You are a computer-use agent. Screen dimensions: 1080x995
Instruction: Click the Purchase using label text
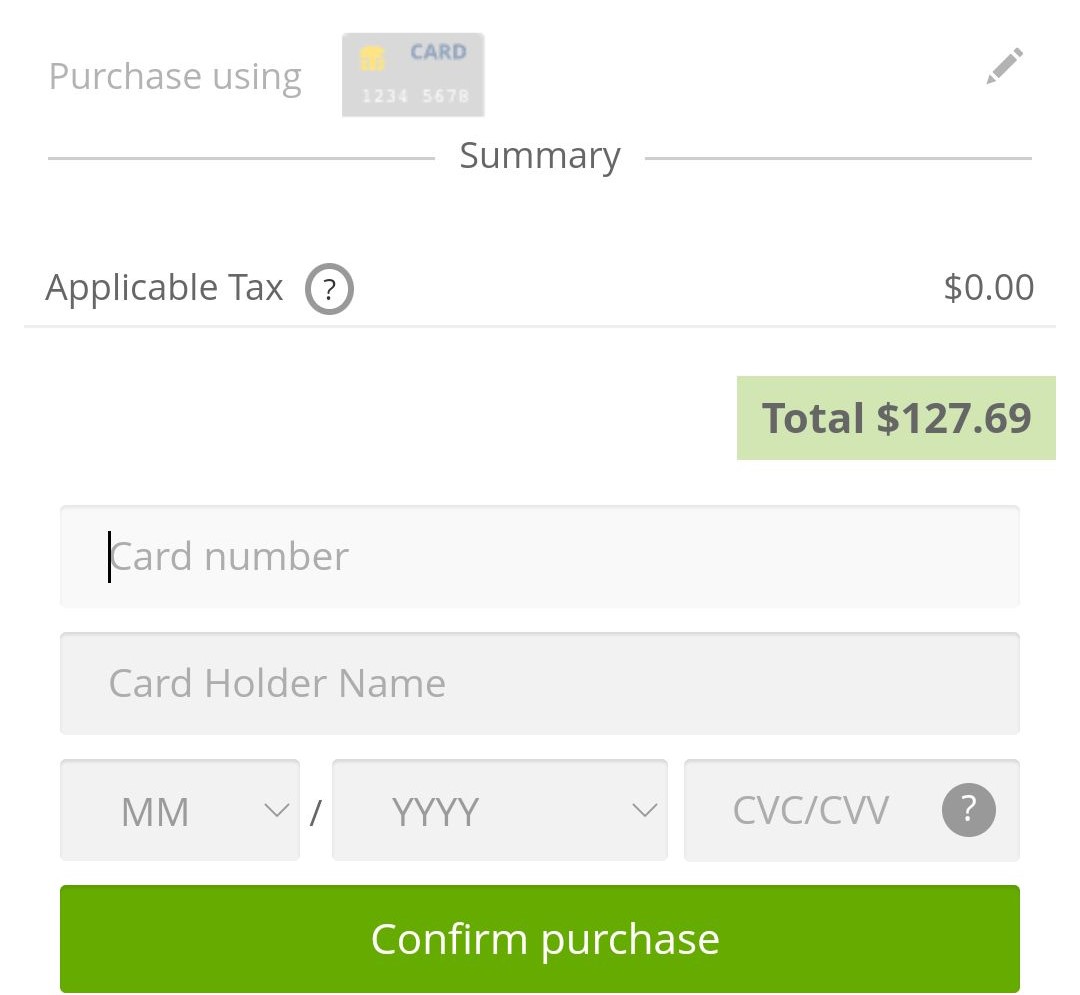(175, 77)
